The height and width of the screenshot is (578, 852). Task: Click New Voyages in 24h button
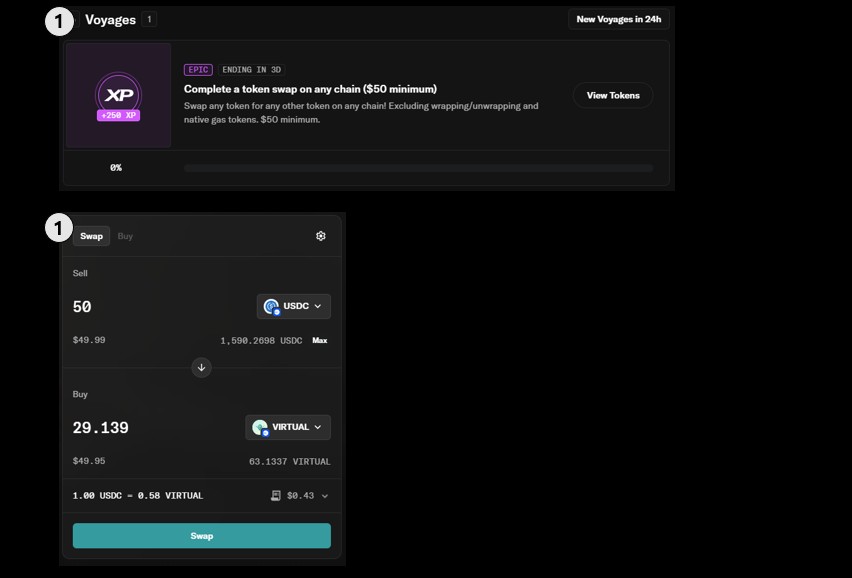(619, 19)
